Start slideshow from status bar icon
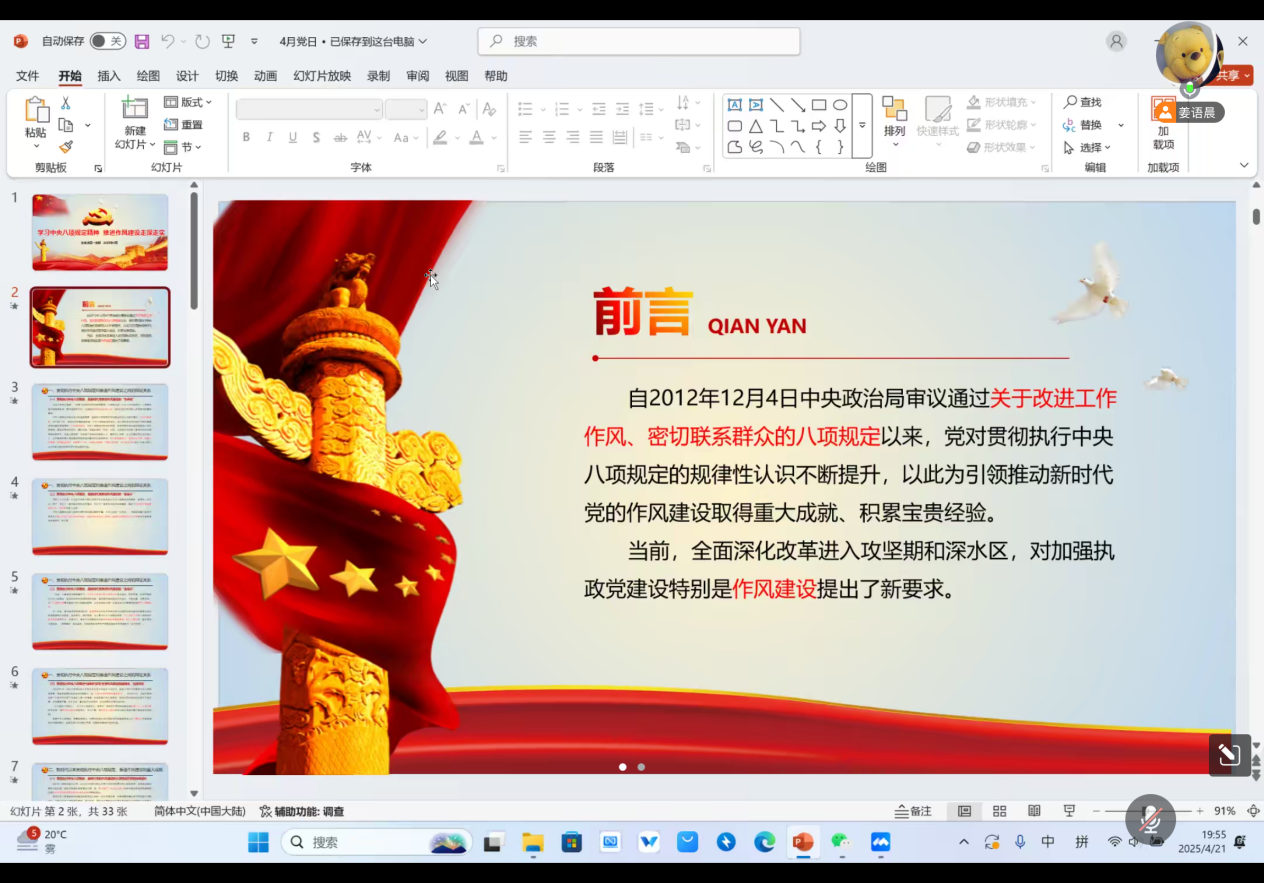This screenshot has height=883, width=1264. (1069, 811)
